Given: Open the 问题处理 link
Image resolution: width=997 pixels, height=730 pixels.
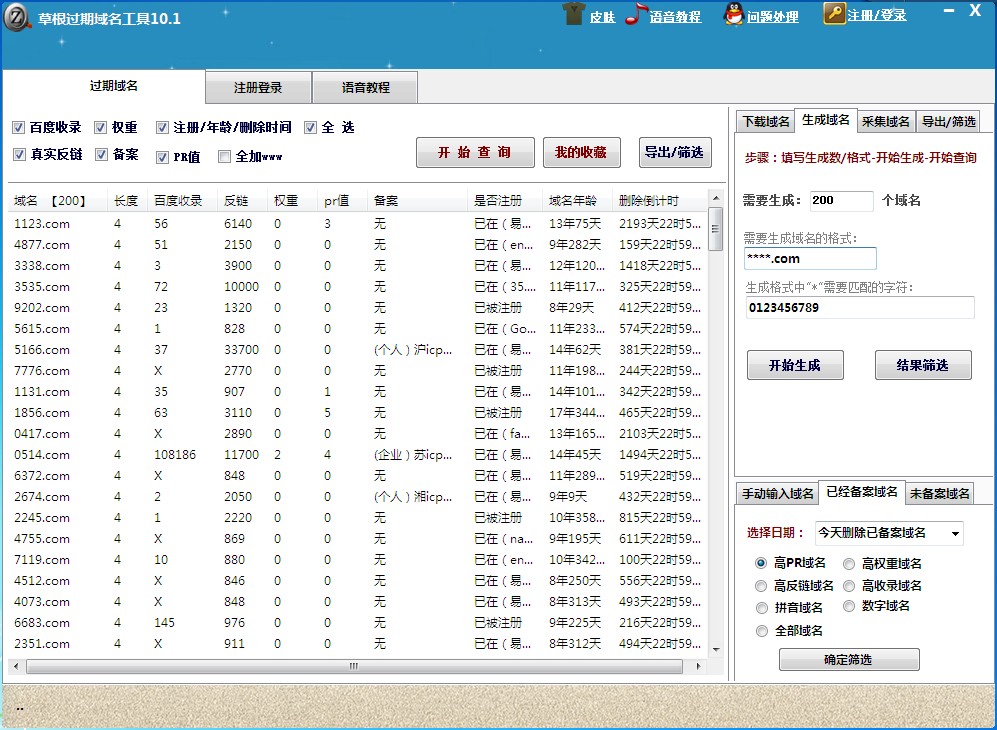Looking at the screenshot, I should (773, 17).
